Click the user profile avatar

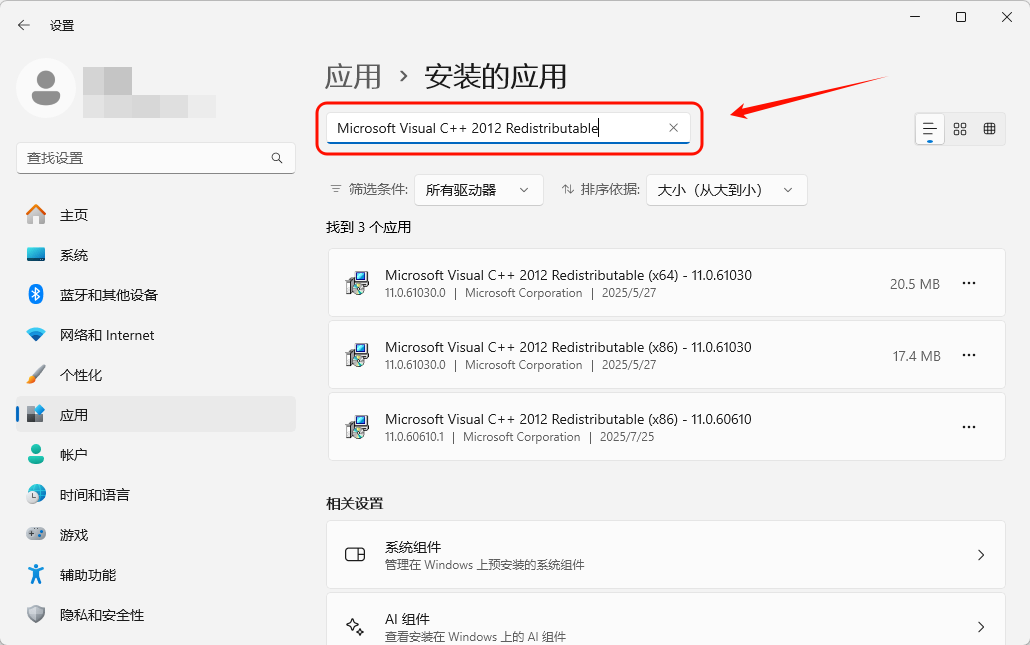pyautogui.click(x=46, y=88)
